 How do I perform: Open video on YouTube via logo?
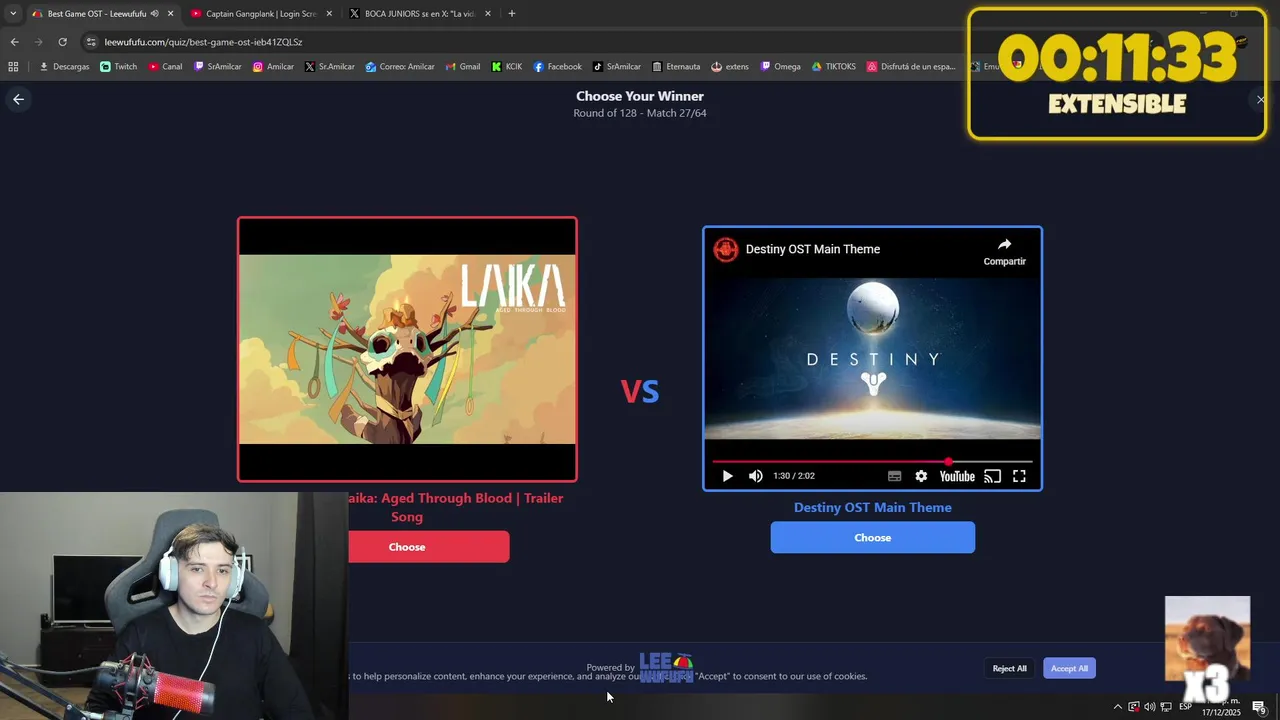pos(957,476)
